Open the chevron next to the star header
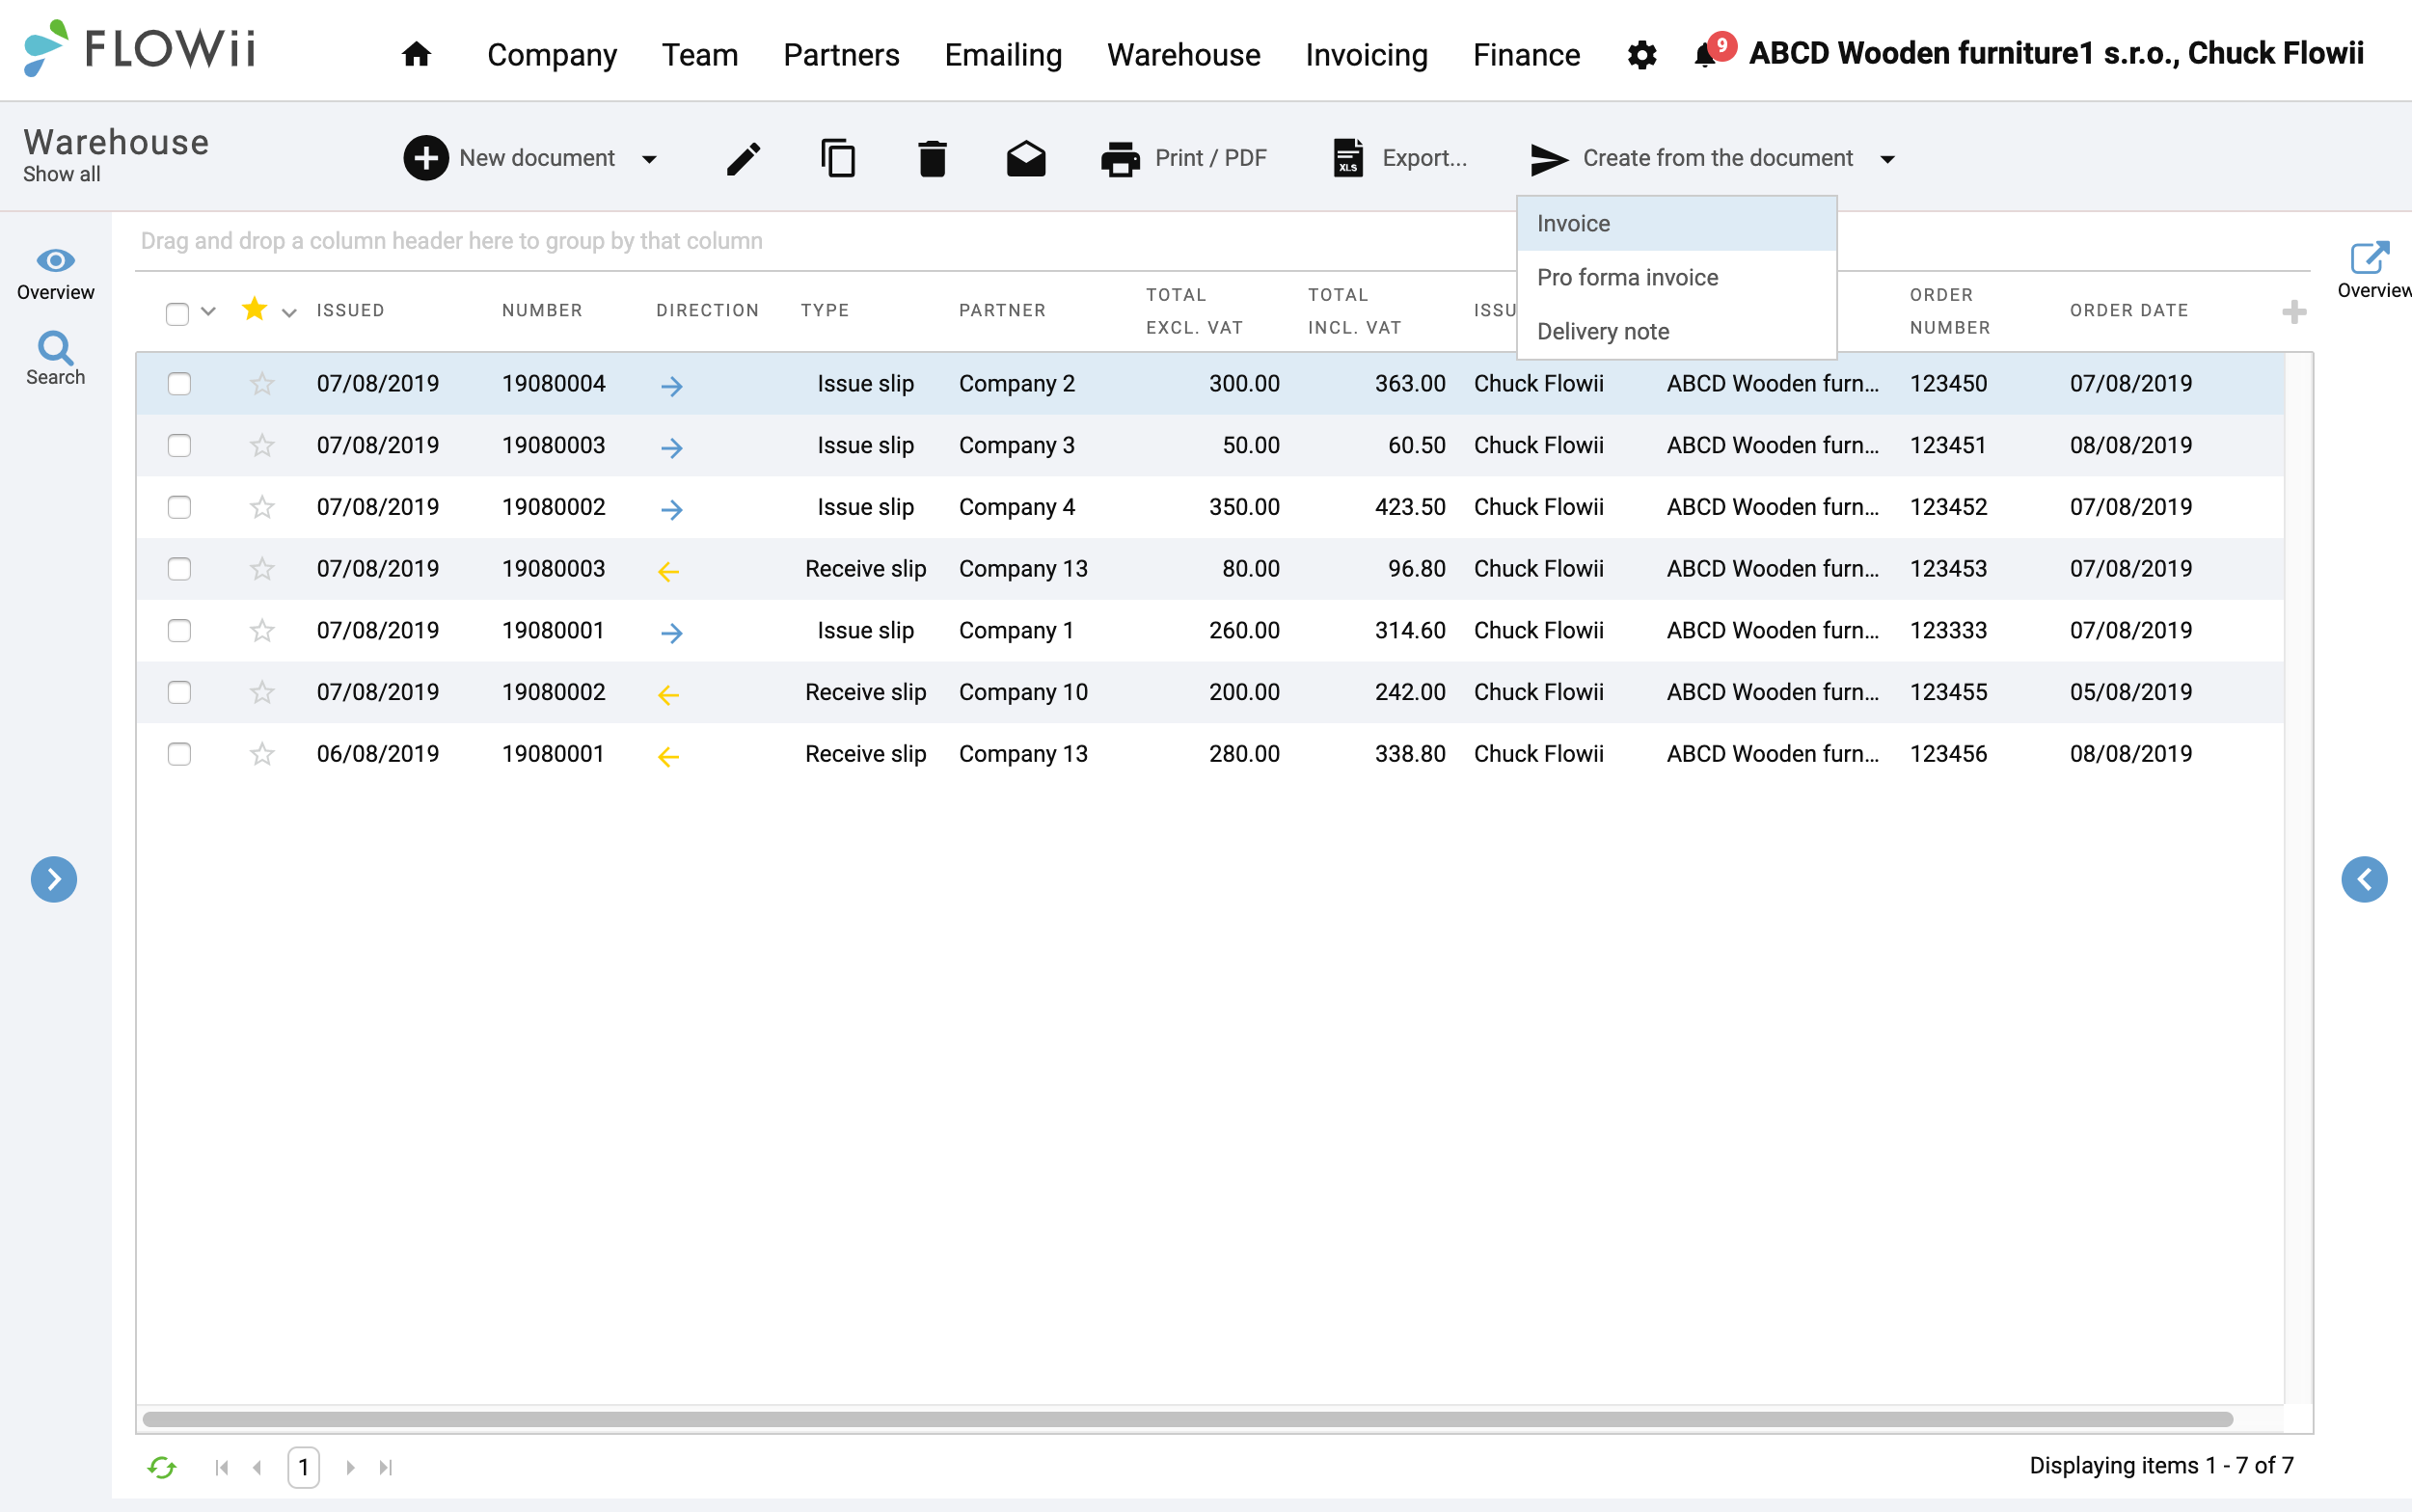The height and width of the screenshot is (1512, 2412). pyautogui.click(x=289, y=313)
